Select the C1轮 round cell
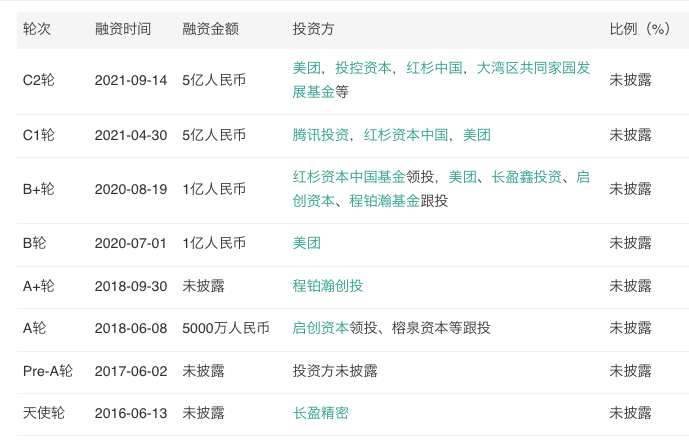Image resolution: width=689 pixels, height=441 pixels. [x=39, y=135]
